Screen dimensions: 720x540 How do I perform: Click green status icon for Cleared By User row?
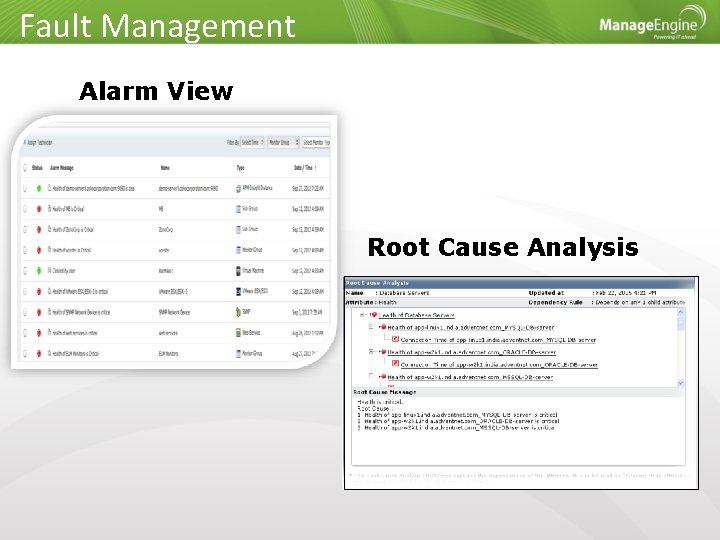click(x=39, y=271)
